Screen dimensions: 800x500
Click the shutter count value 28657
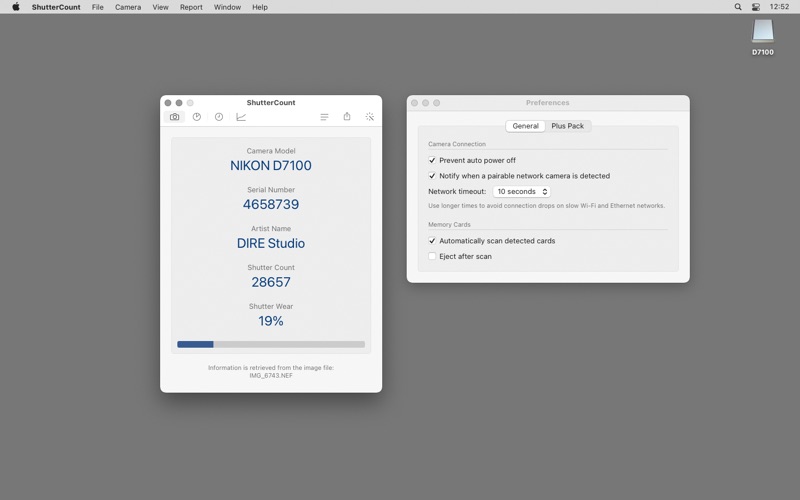pos(271,282)
